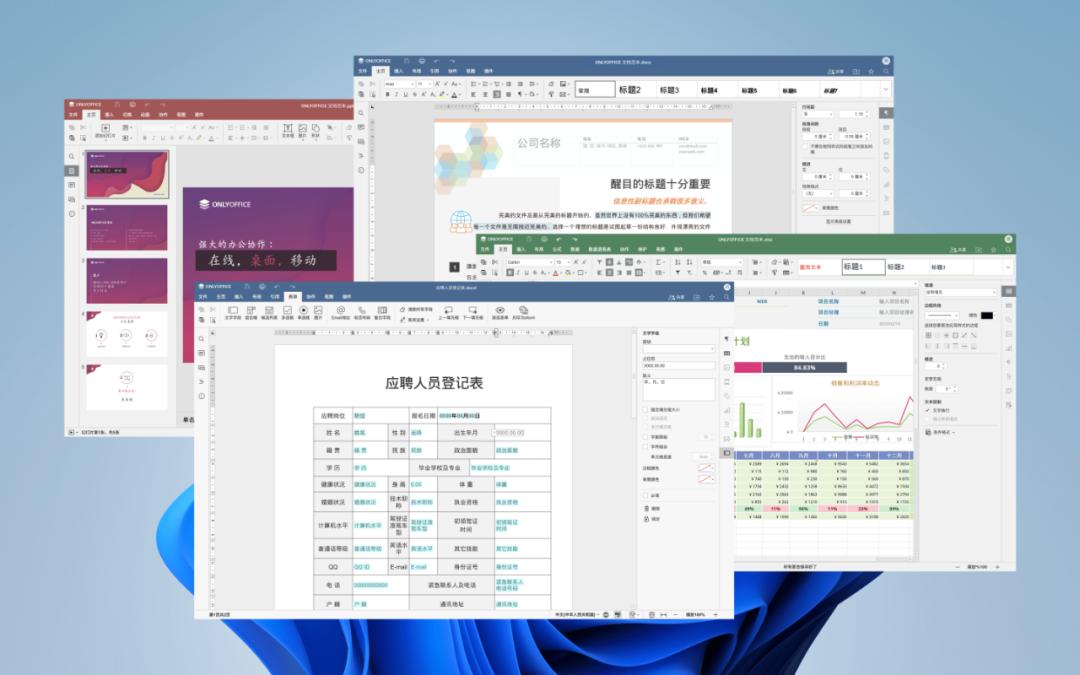Click the View Form preview icon
The width and height of the screenshot is (1080, 675).
(499, 310)
